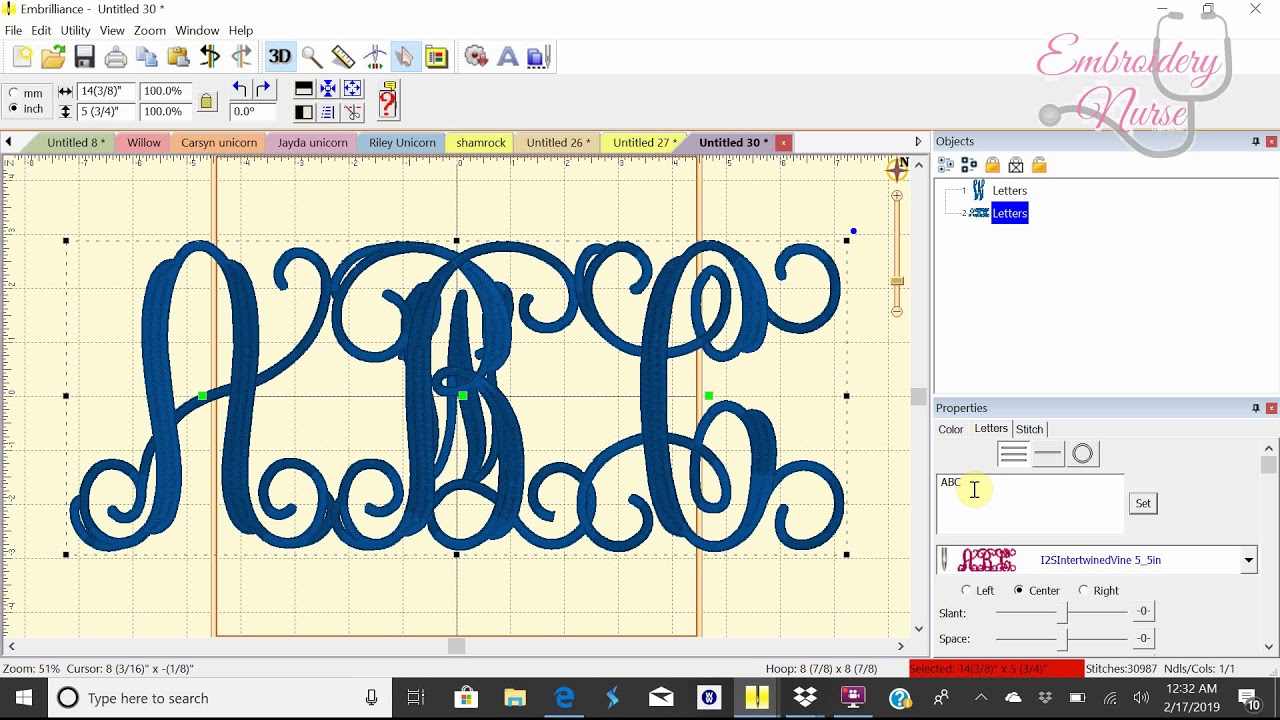The image size is (1280, 720).
Task: Set text alignment to Right
Action: click(1098, 591)
